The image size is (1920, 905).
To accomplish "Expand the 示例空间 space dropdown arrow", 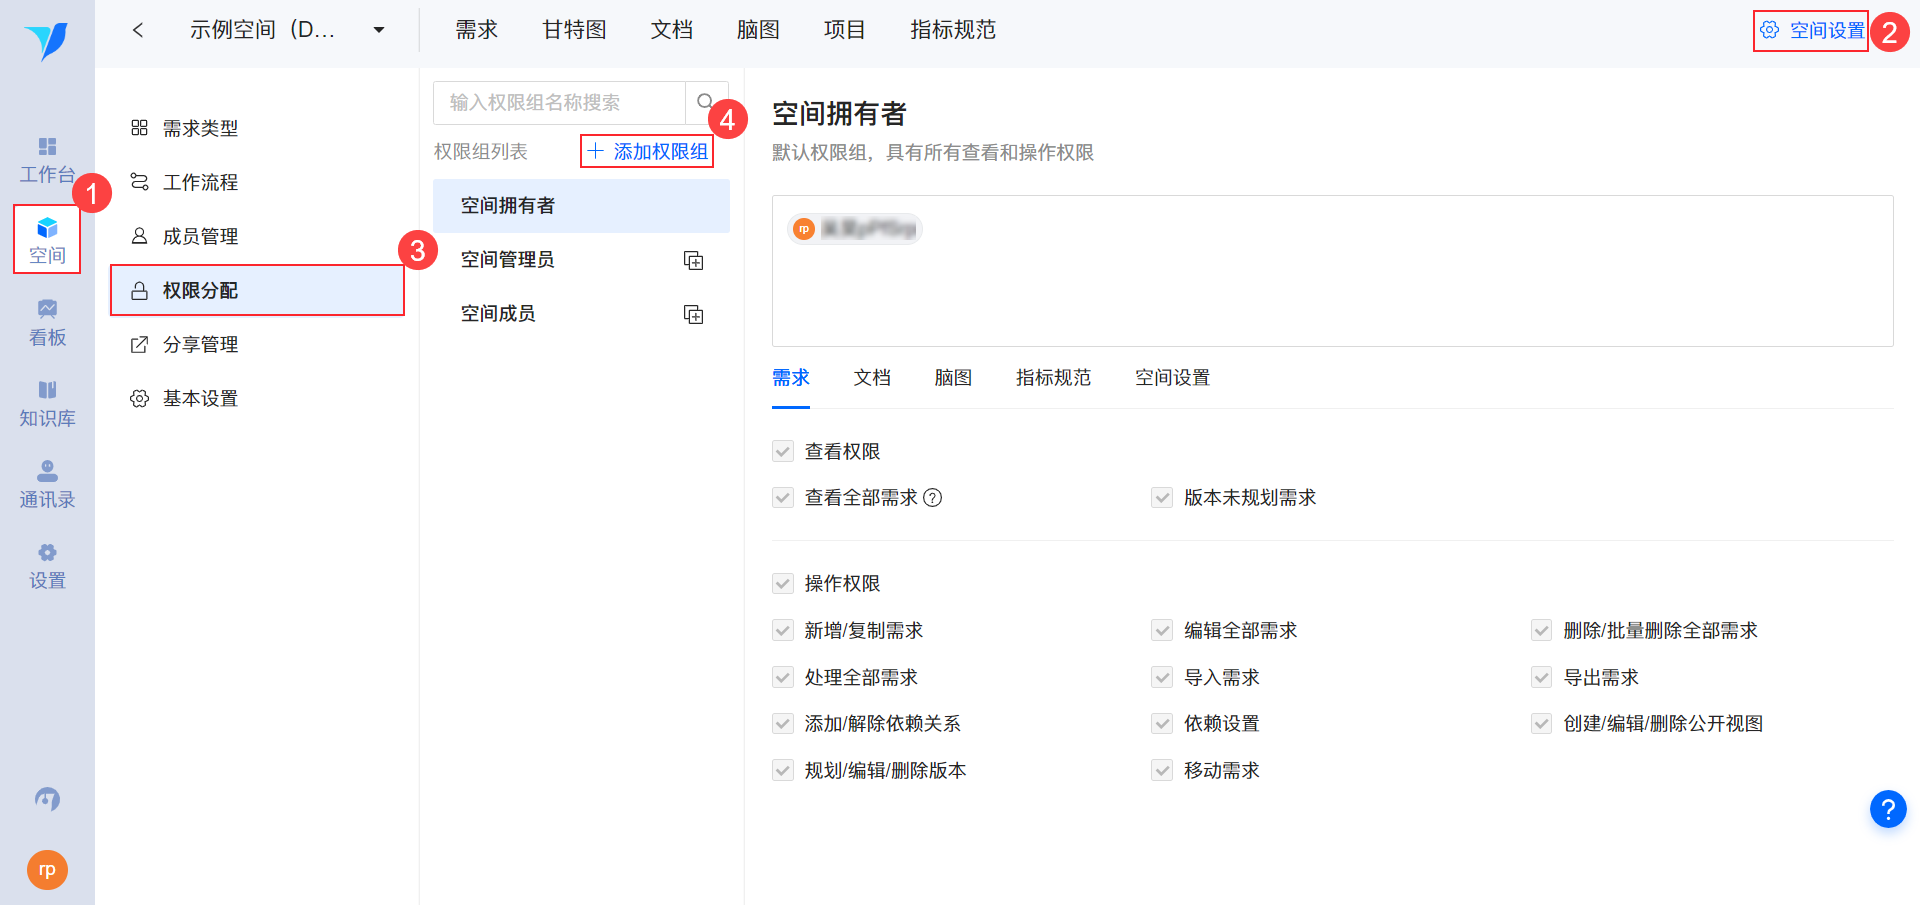I will tap(379, 30).
